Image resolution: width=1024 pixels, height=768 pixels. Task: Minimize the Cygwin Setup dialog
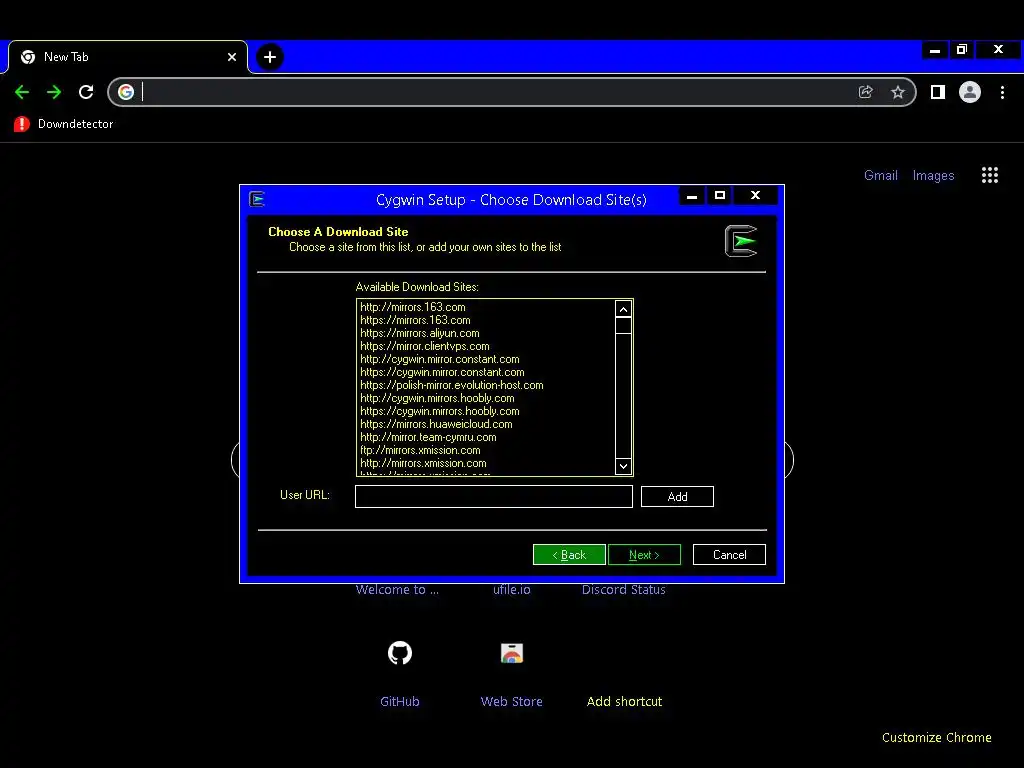(x=692, y=195)
